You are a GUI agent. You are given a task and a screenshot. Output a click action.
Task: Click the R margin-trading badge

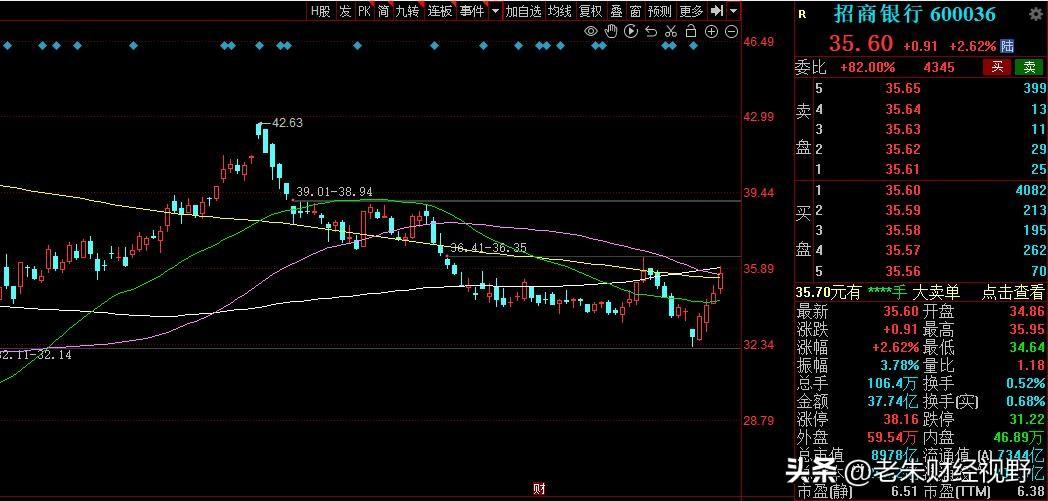click(x=802, y=14)
